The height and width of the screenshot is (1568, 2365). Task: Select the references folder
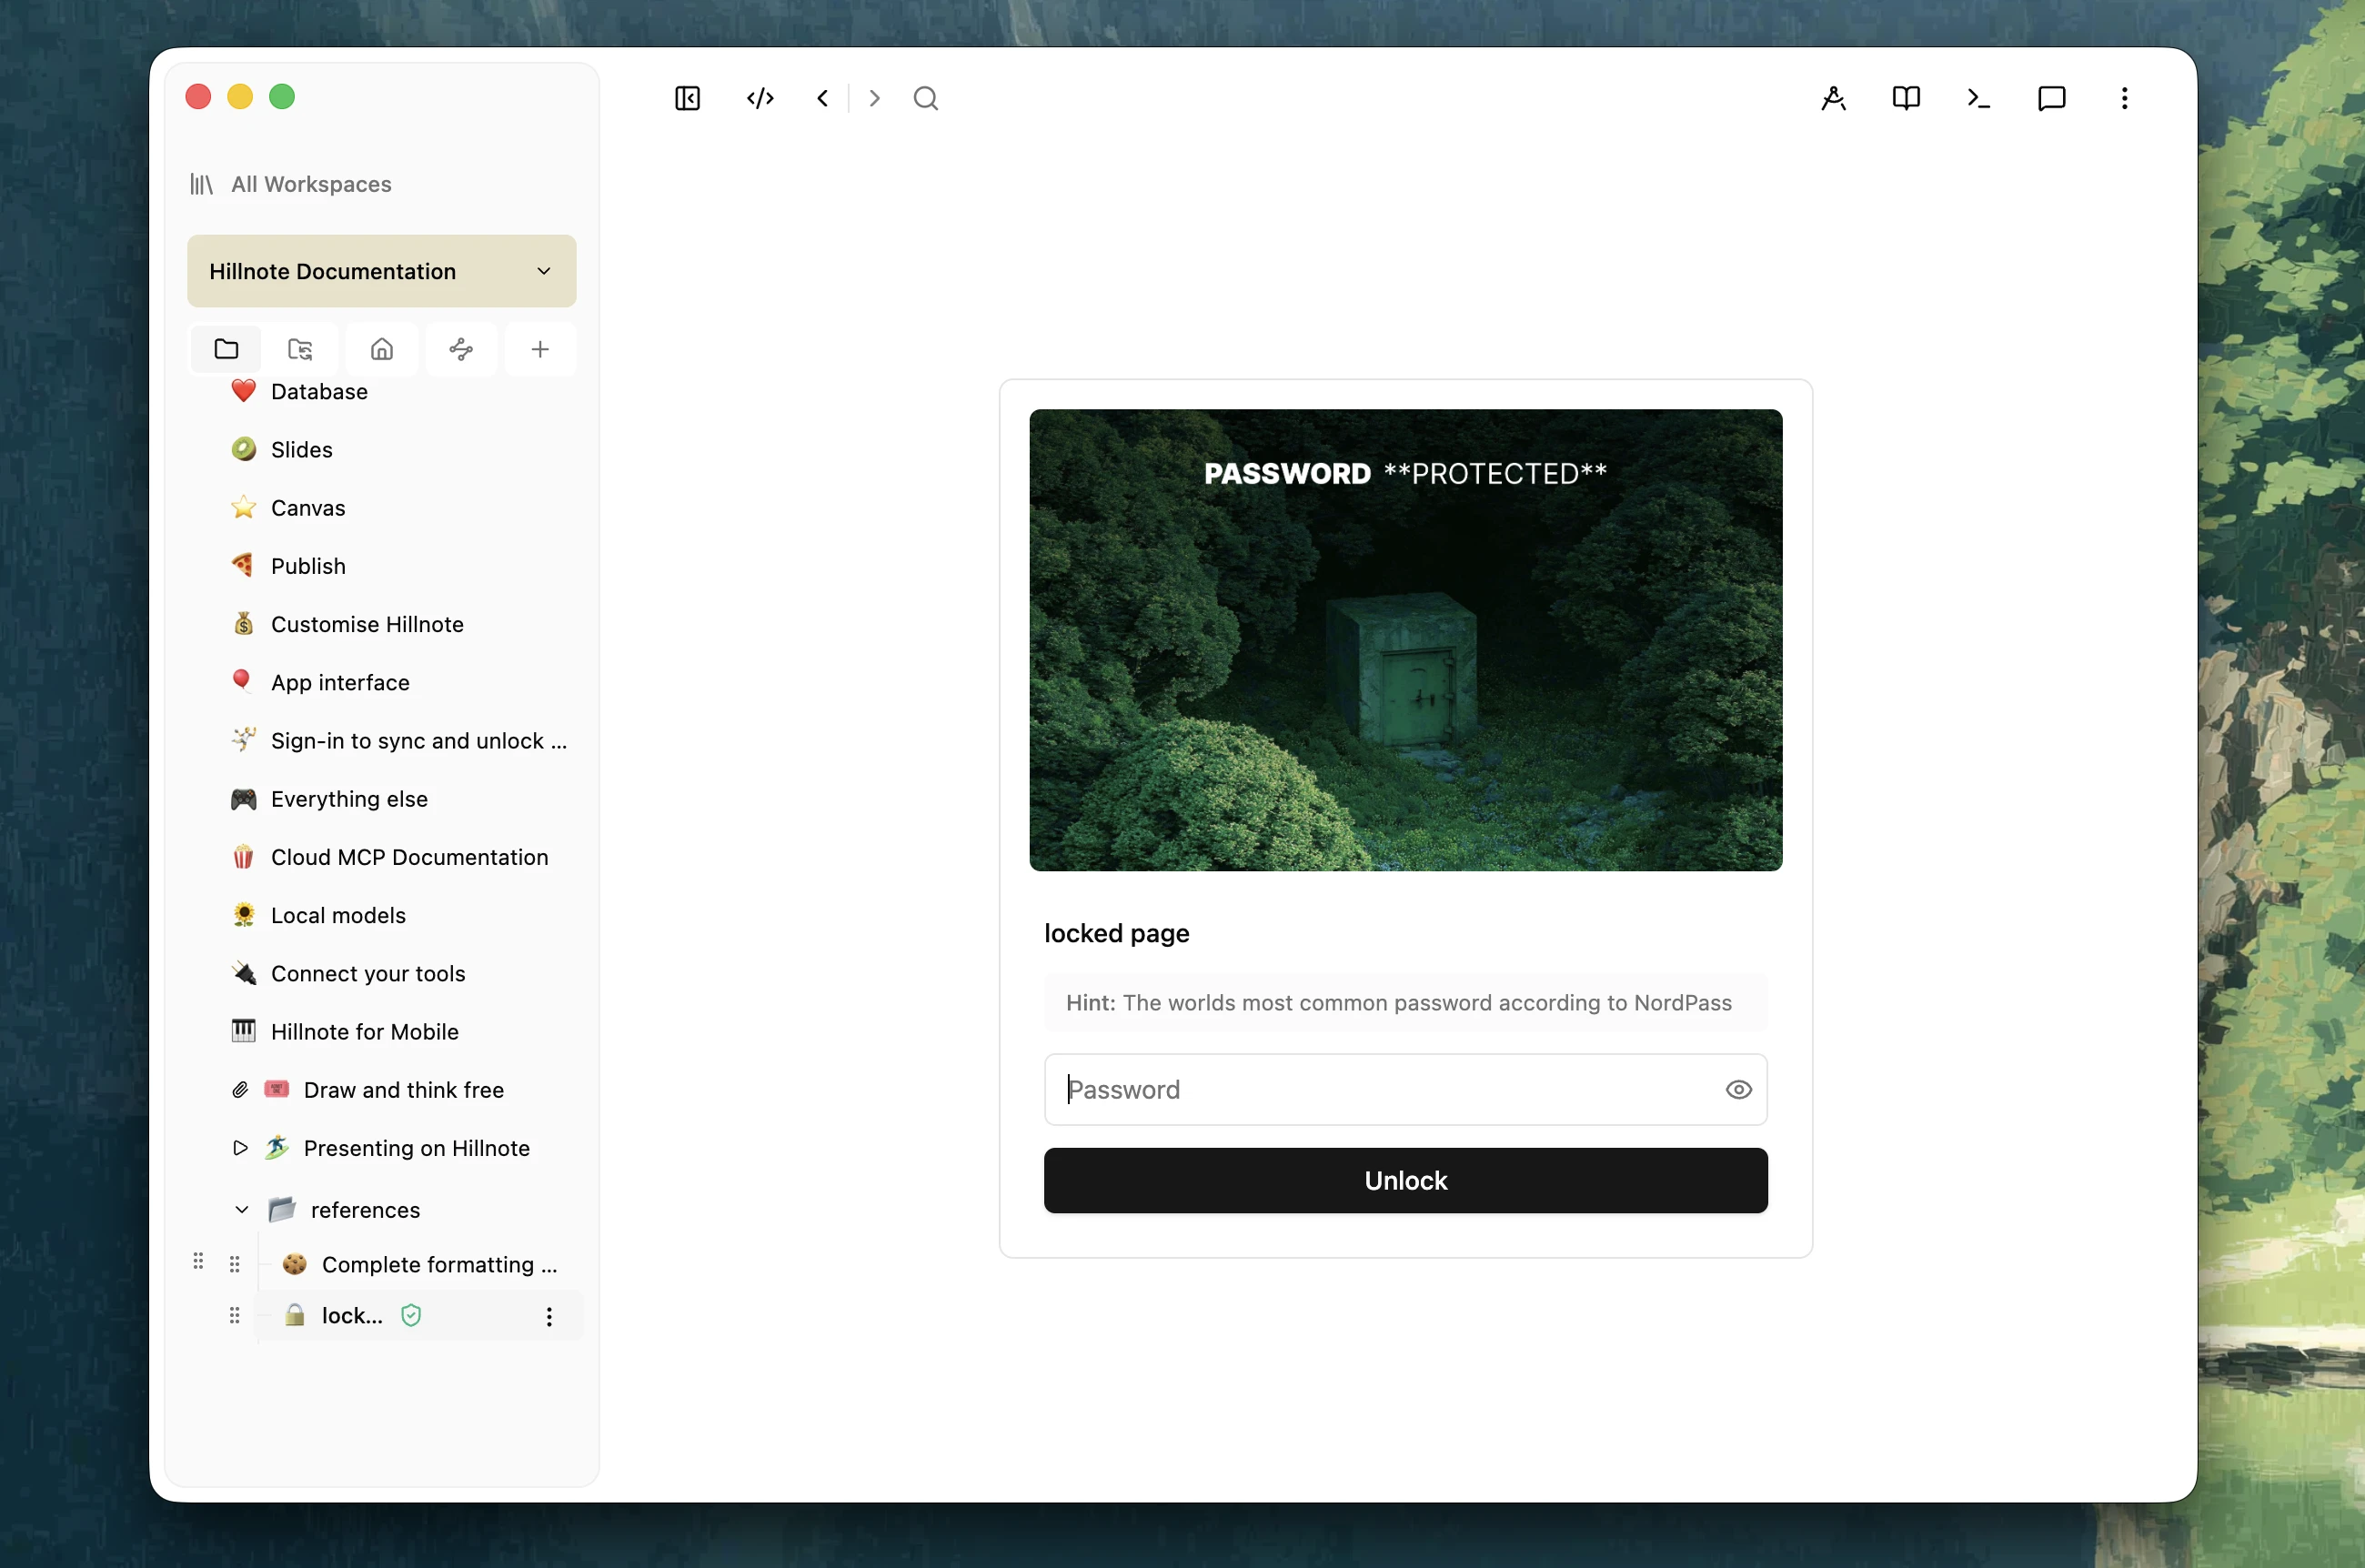coord(365,1210)
